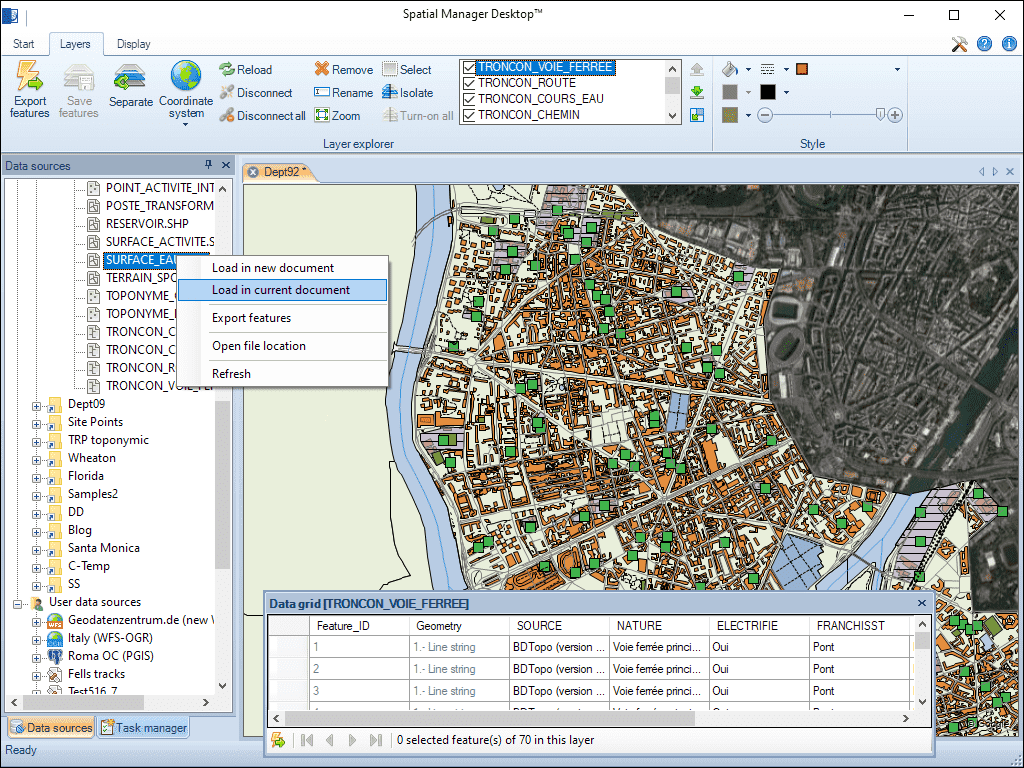This screenshot has height=768, width=1024.
Task: Click the fill paint bucket style icon
Action: (730, 69)
